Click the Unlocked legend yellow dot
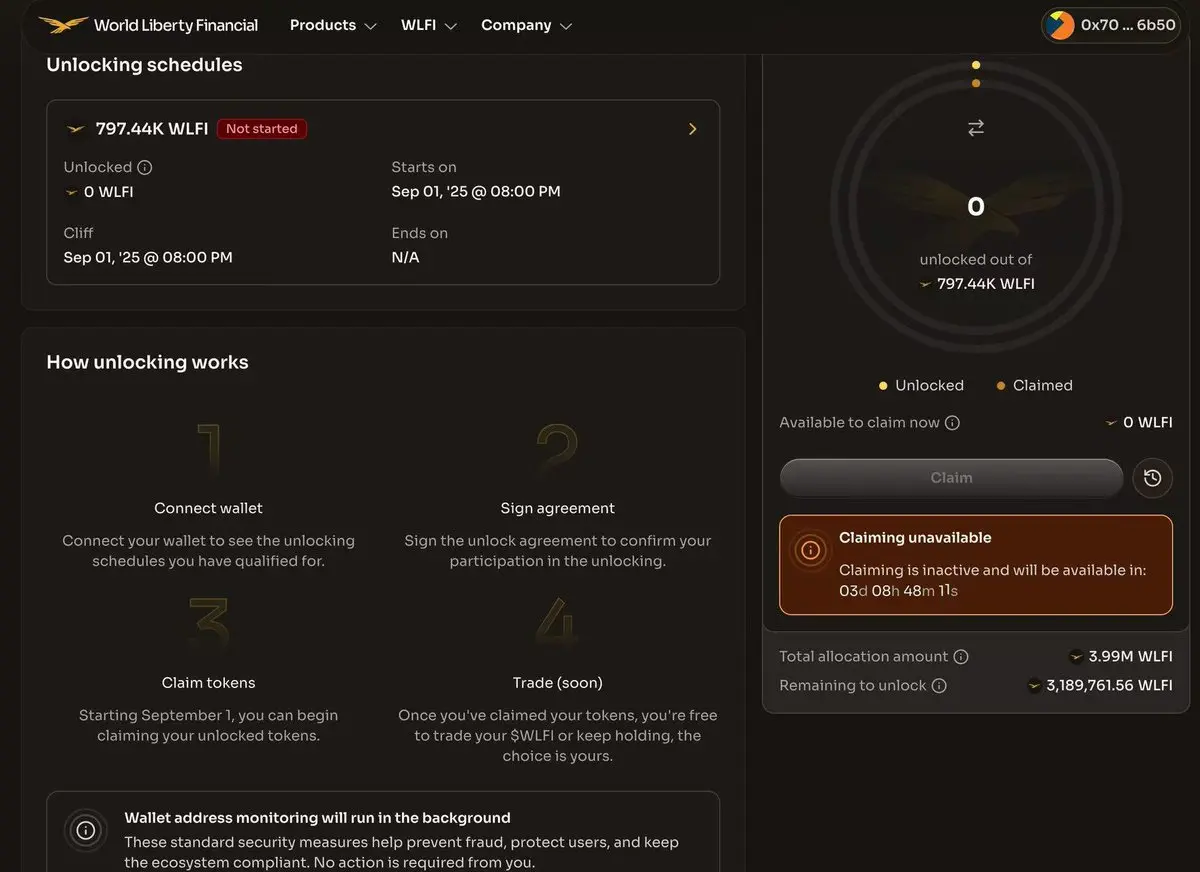 [883, 386]
